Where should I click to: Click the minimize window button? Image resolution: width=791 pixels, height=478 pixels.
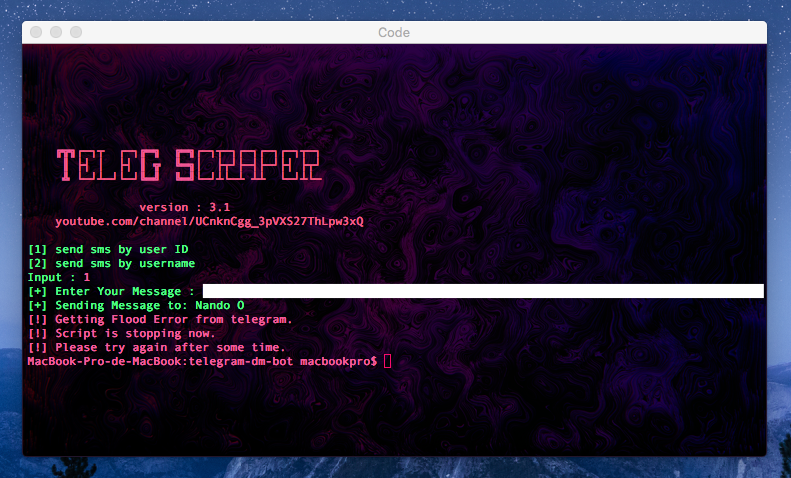tap(56, 32)
